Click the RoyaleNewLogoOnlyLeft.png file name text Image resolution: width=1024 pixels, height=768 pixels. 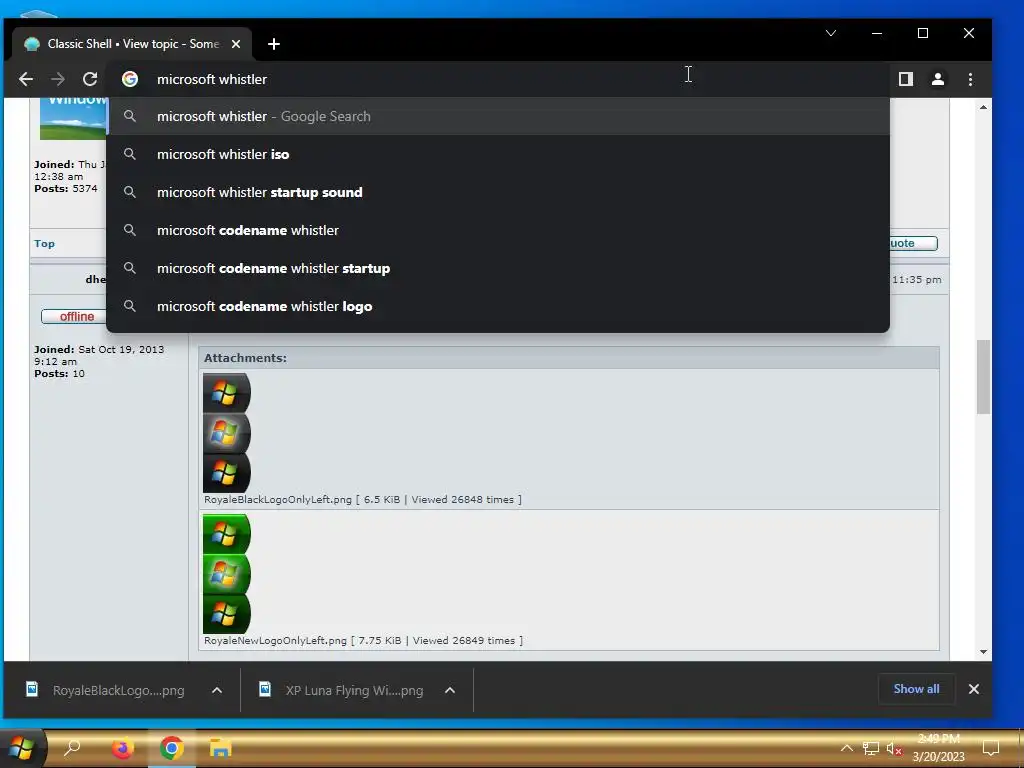pos(275,641)
